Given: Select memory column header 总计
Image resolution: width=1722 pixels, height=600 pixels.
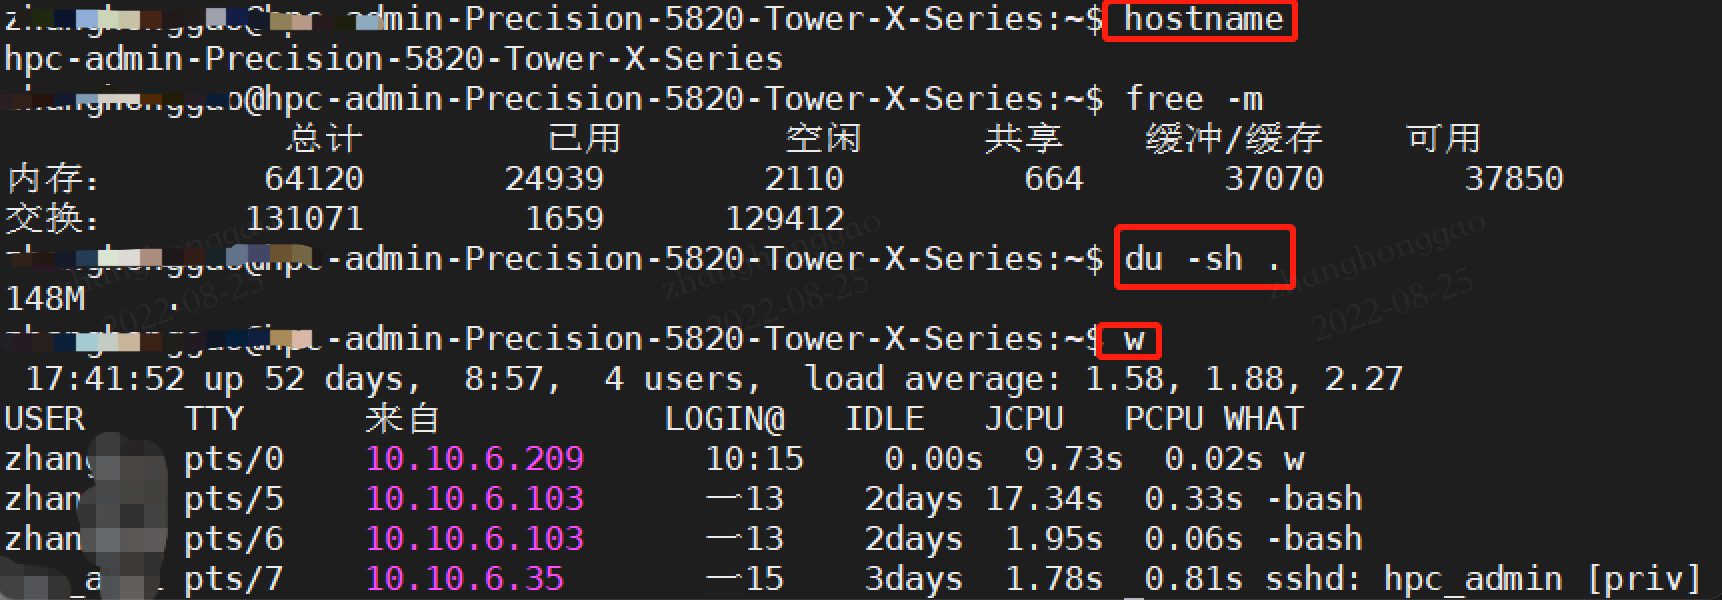Looking at the screenshot, I should click(x=324, y=138).
